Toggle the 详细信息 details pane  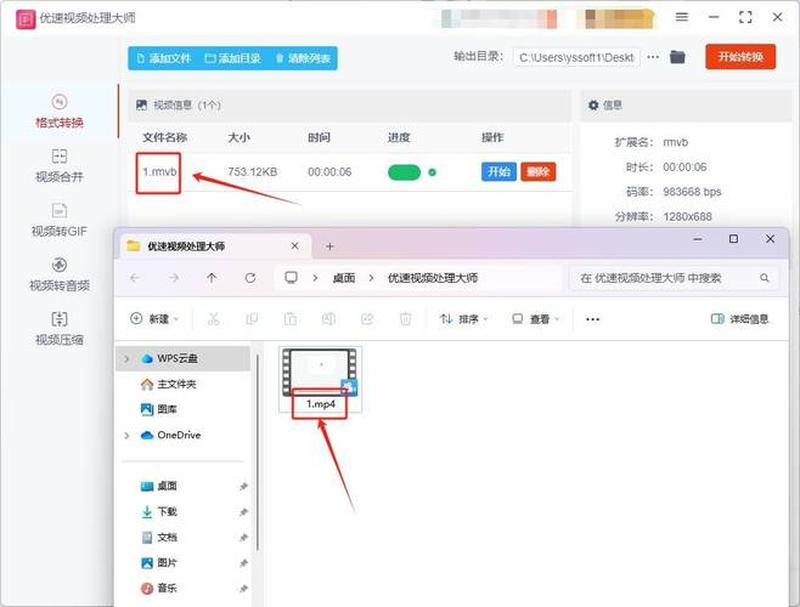(740, 319)
